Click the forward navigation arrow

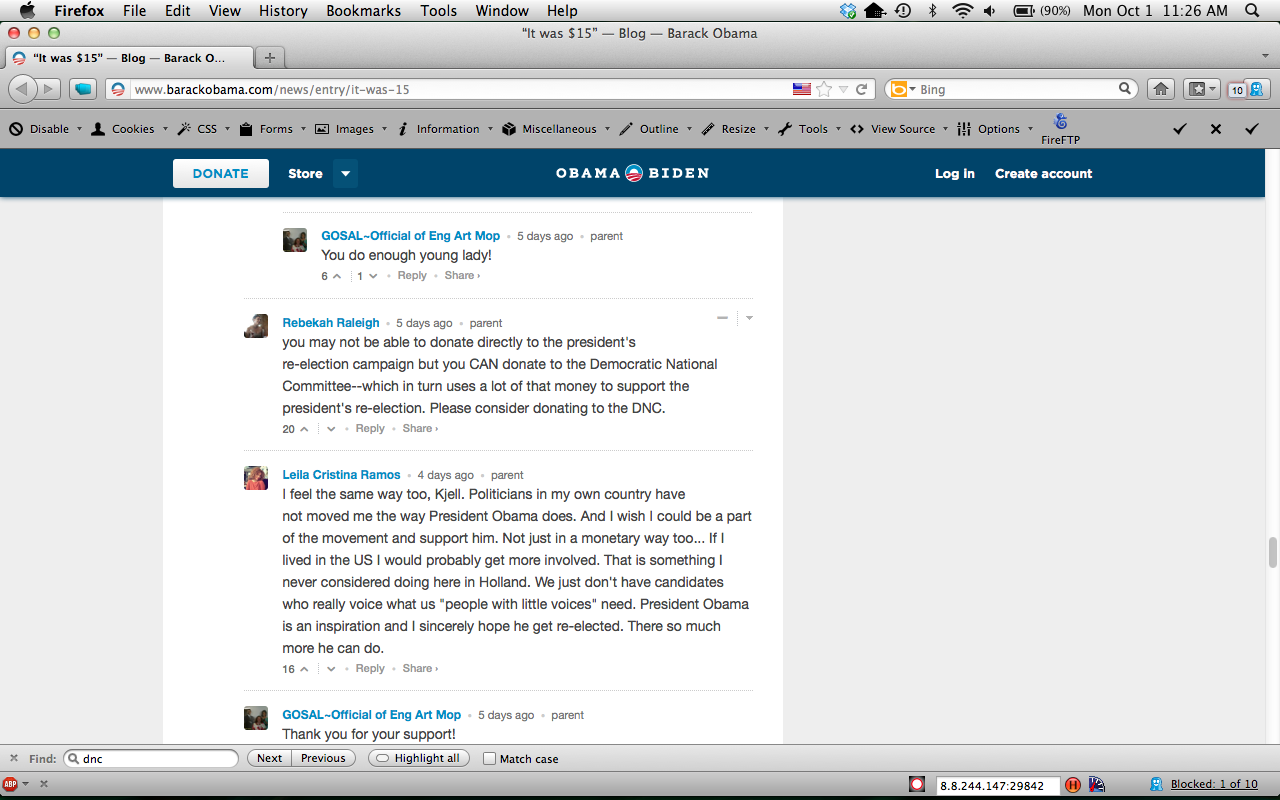click(x=48, y=89)
